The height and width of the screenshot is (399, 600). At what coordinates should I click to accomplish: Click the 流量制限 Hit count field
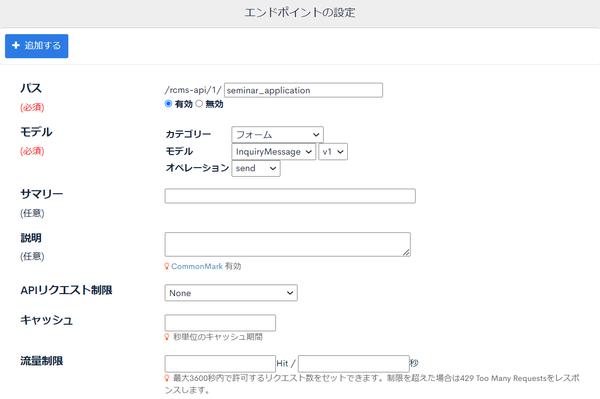coord(220,363)
